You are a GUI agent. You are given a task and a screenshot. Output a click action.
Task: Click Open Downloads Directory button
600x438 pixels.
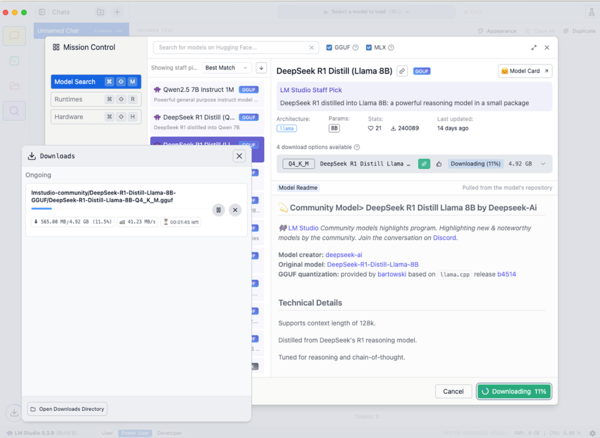click(x=67, y=409)
